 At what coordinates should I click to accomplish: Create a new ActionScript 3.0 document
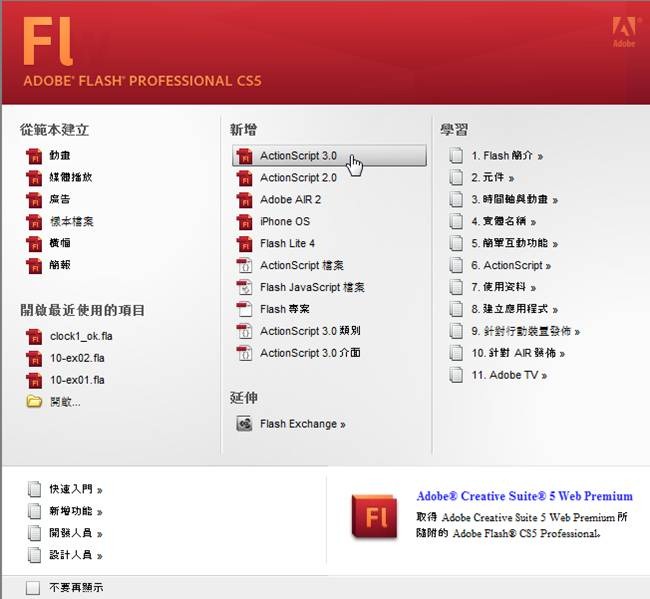[329, 156]
